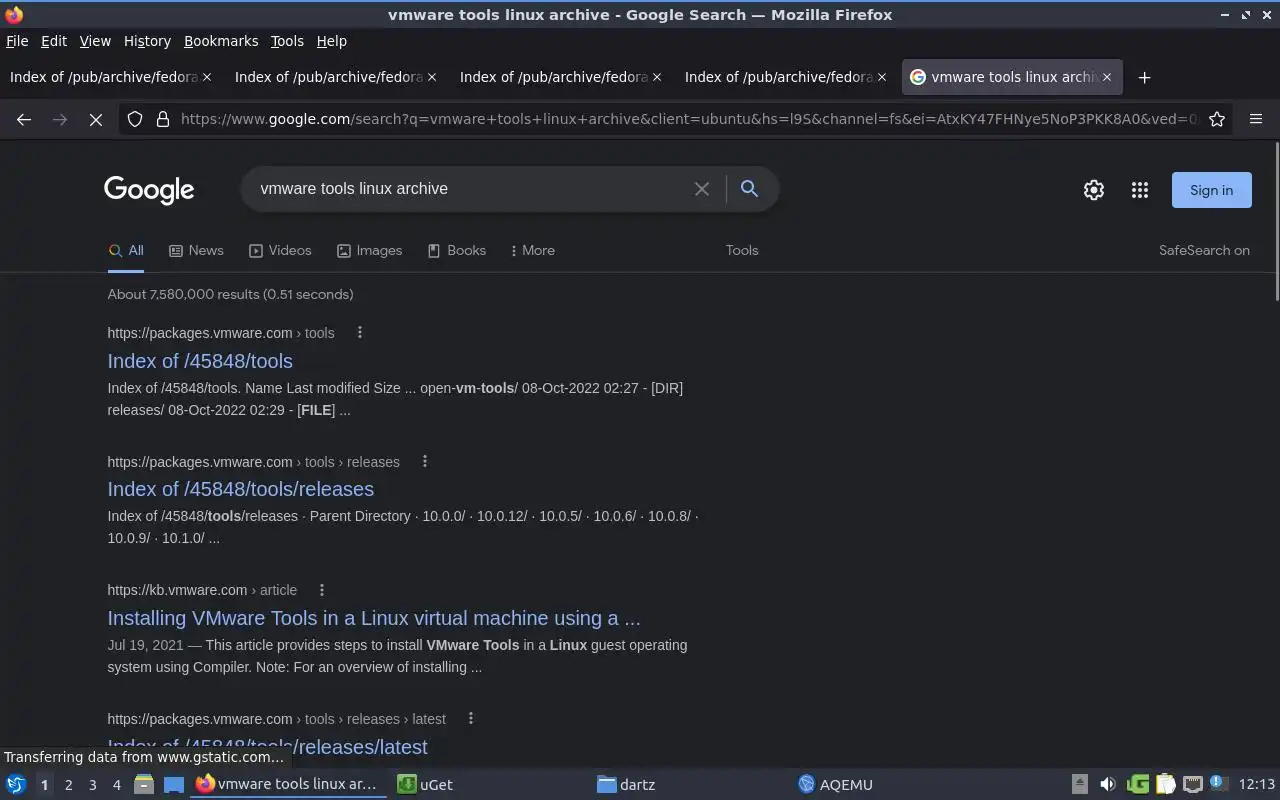Open the Lubuntu start menu
Image resolution: width=1280 pixels, height=800 pixels.
point(16,785)
